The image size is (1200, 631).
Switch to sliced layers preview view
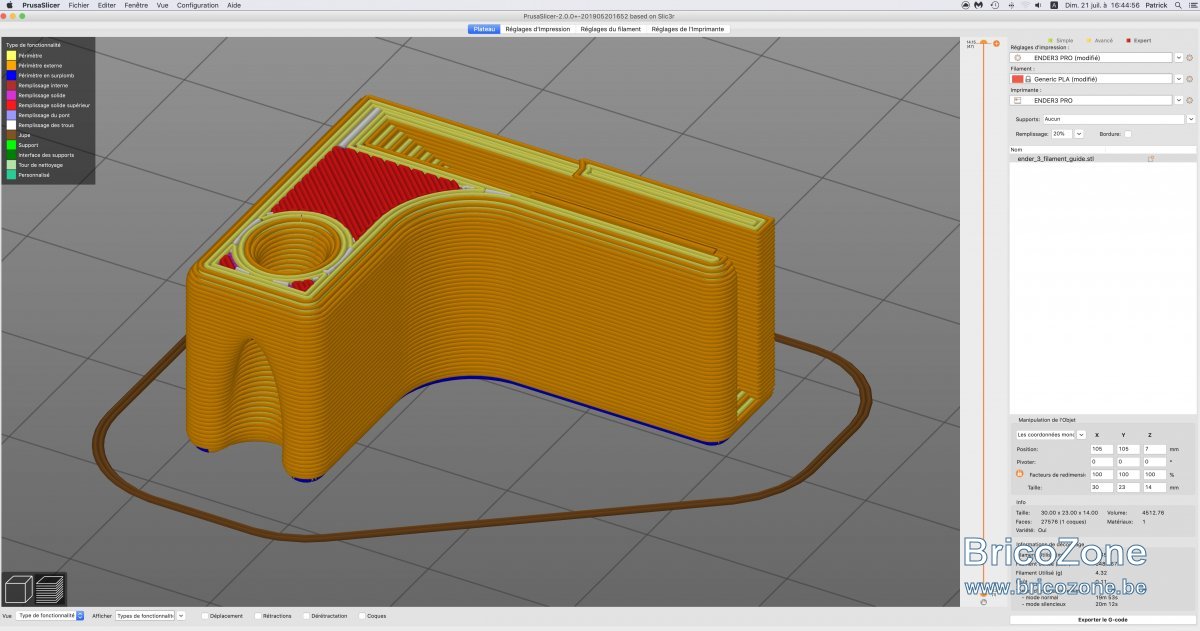point(50,587)
